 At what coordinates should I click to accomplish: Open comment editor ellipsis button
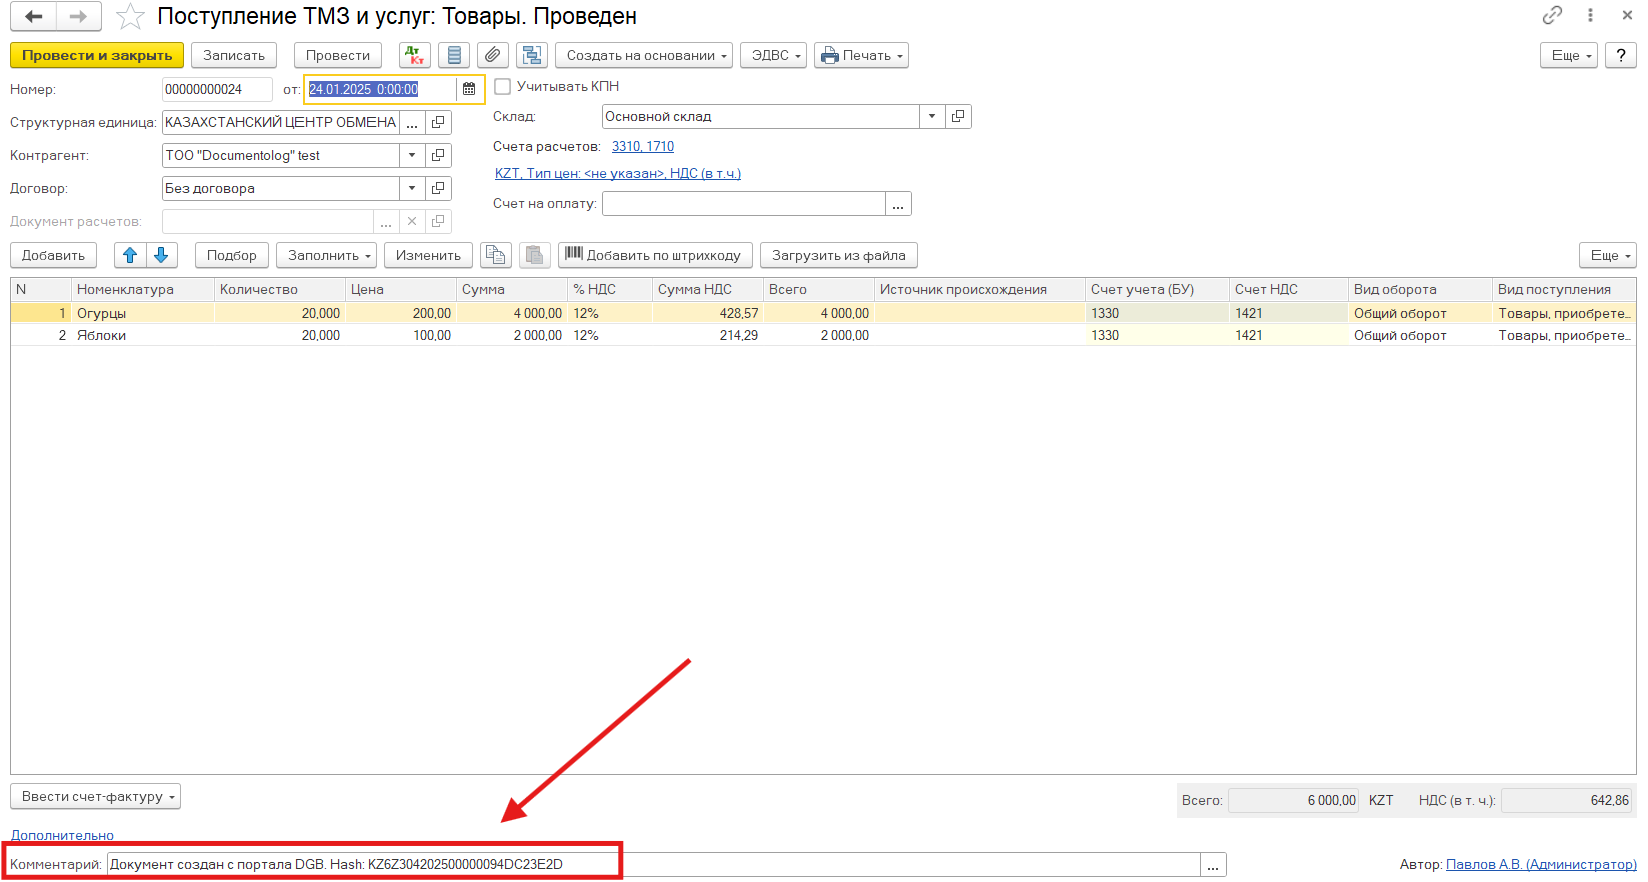pyautogui.click(x=1213, y=864)
